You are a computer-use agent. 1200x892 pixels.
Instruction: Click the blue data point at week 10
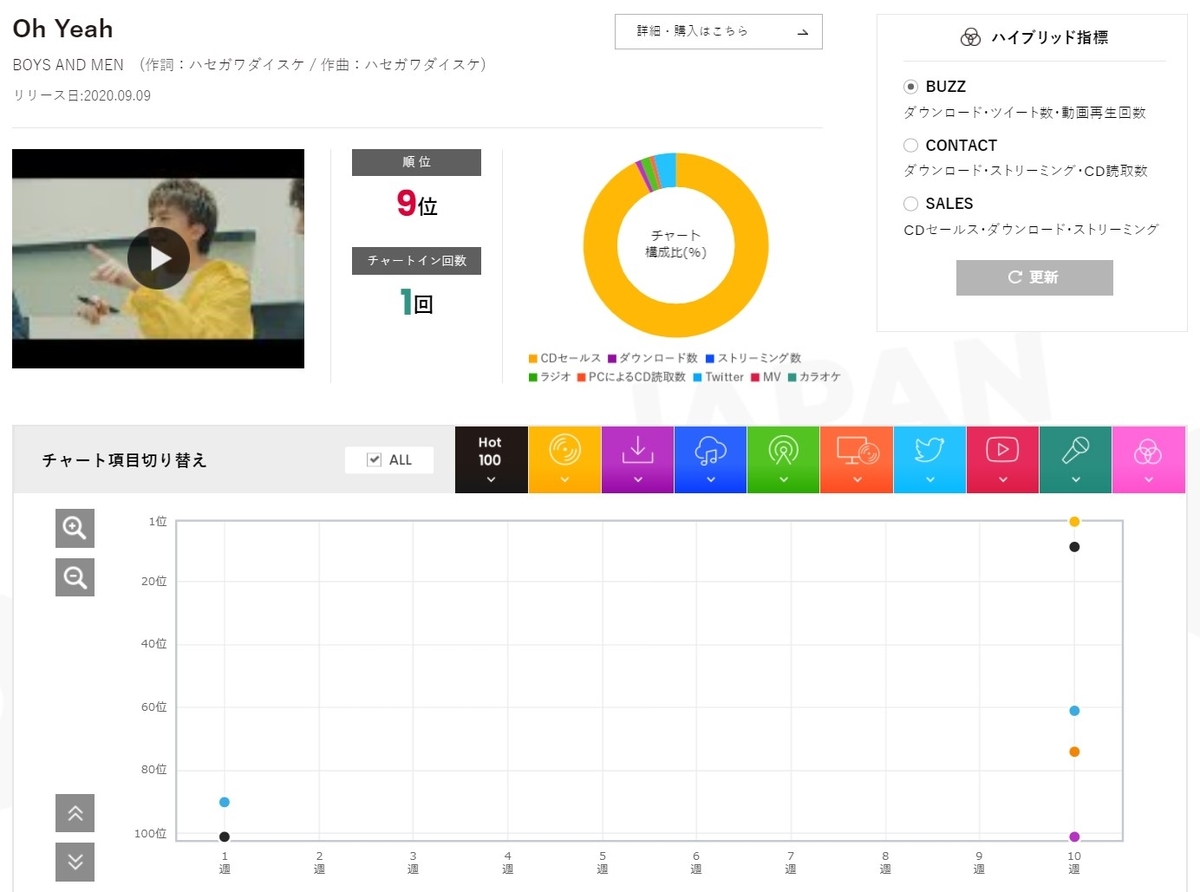[1074, 711]
